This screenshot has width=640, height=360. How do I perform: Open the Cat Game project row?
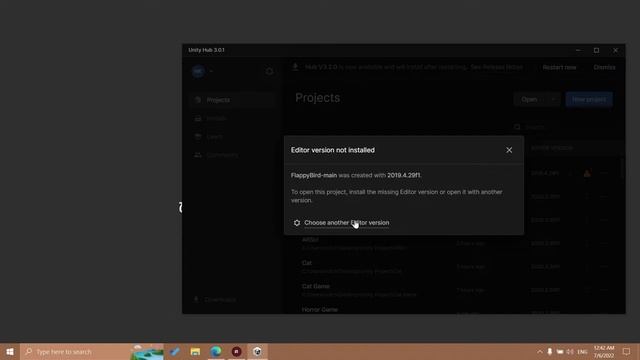[453, 290]
